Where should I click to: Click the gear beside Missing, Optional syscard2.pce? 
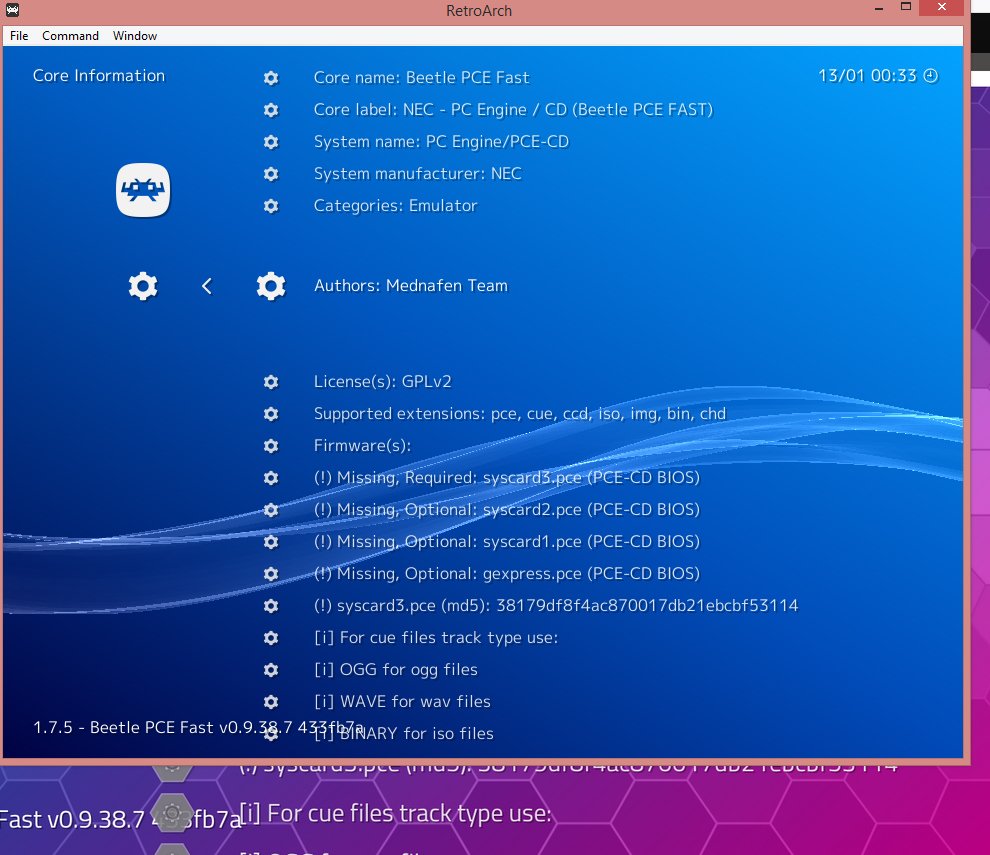tap(271, 510)
